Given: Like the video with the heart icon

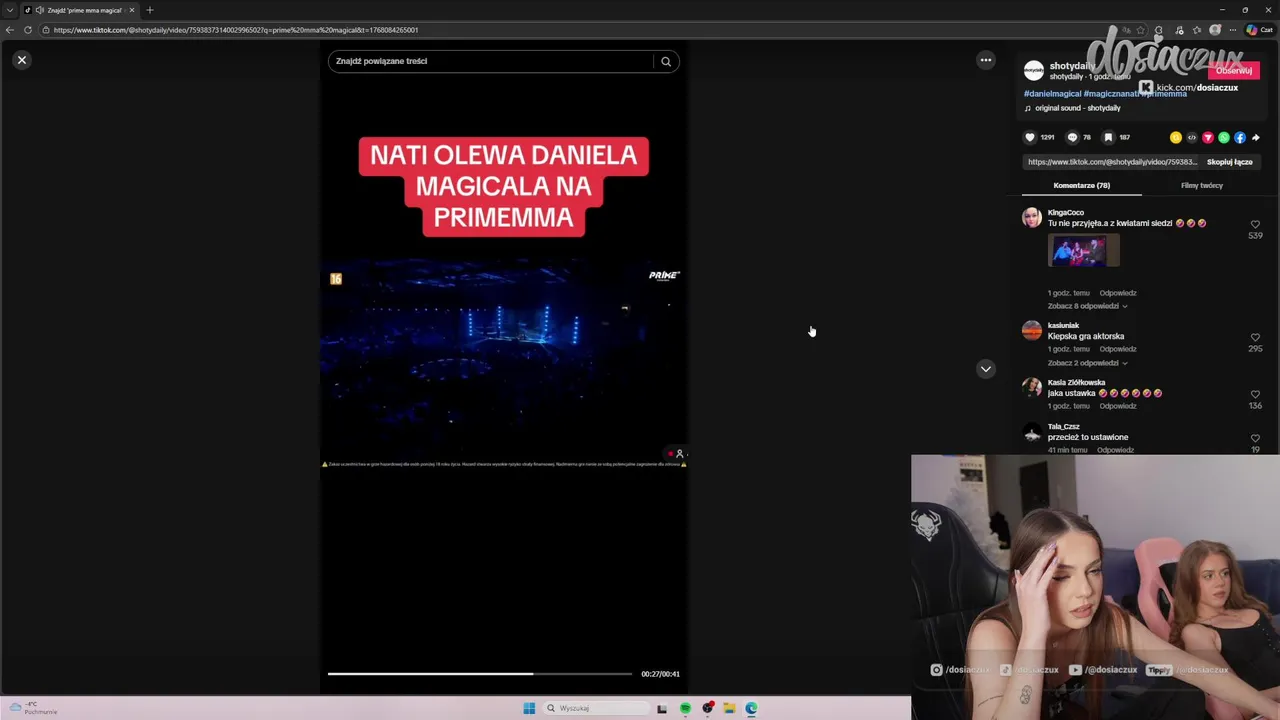Looking at the screenshot, I should click(x=1030, y=137).
